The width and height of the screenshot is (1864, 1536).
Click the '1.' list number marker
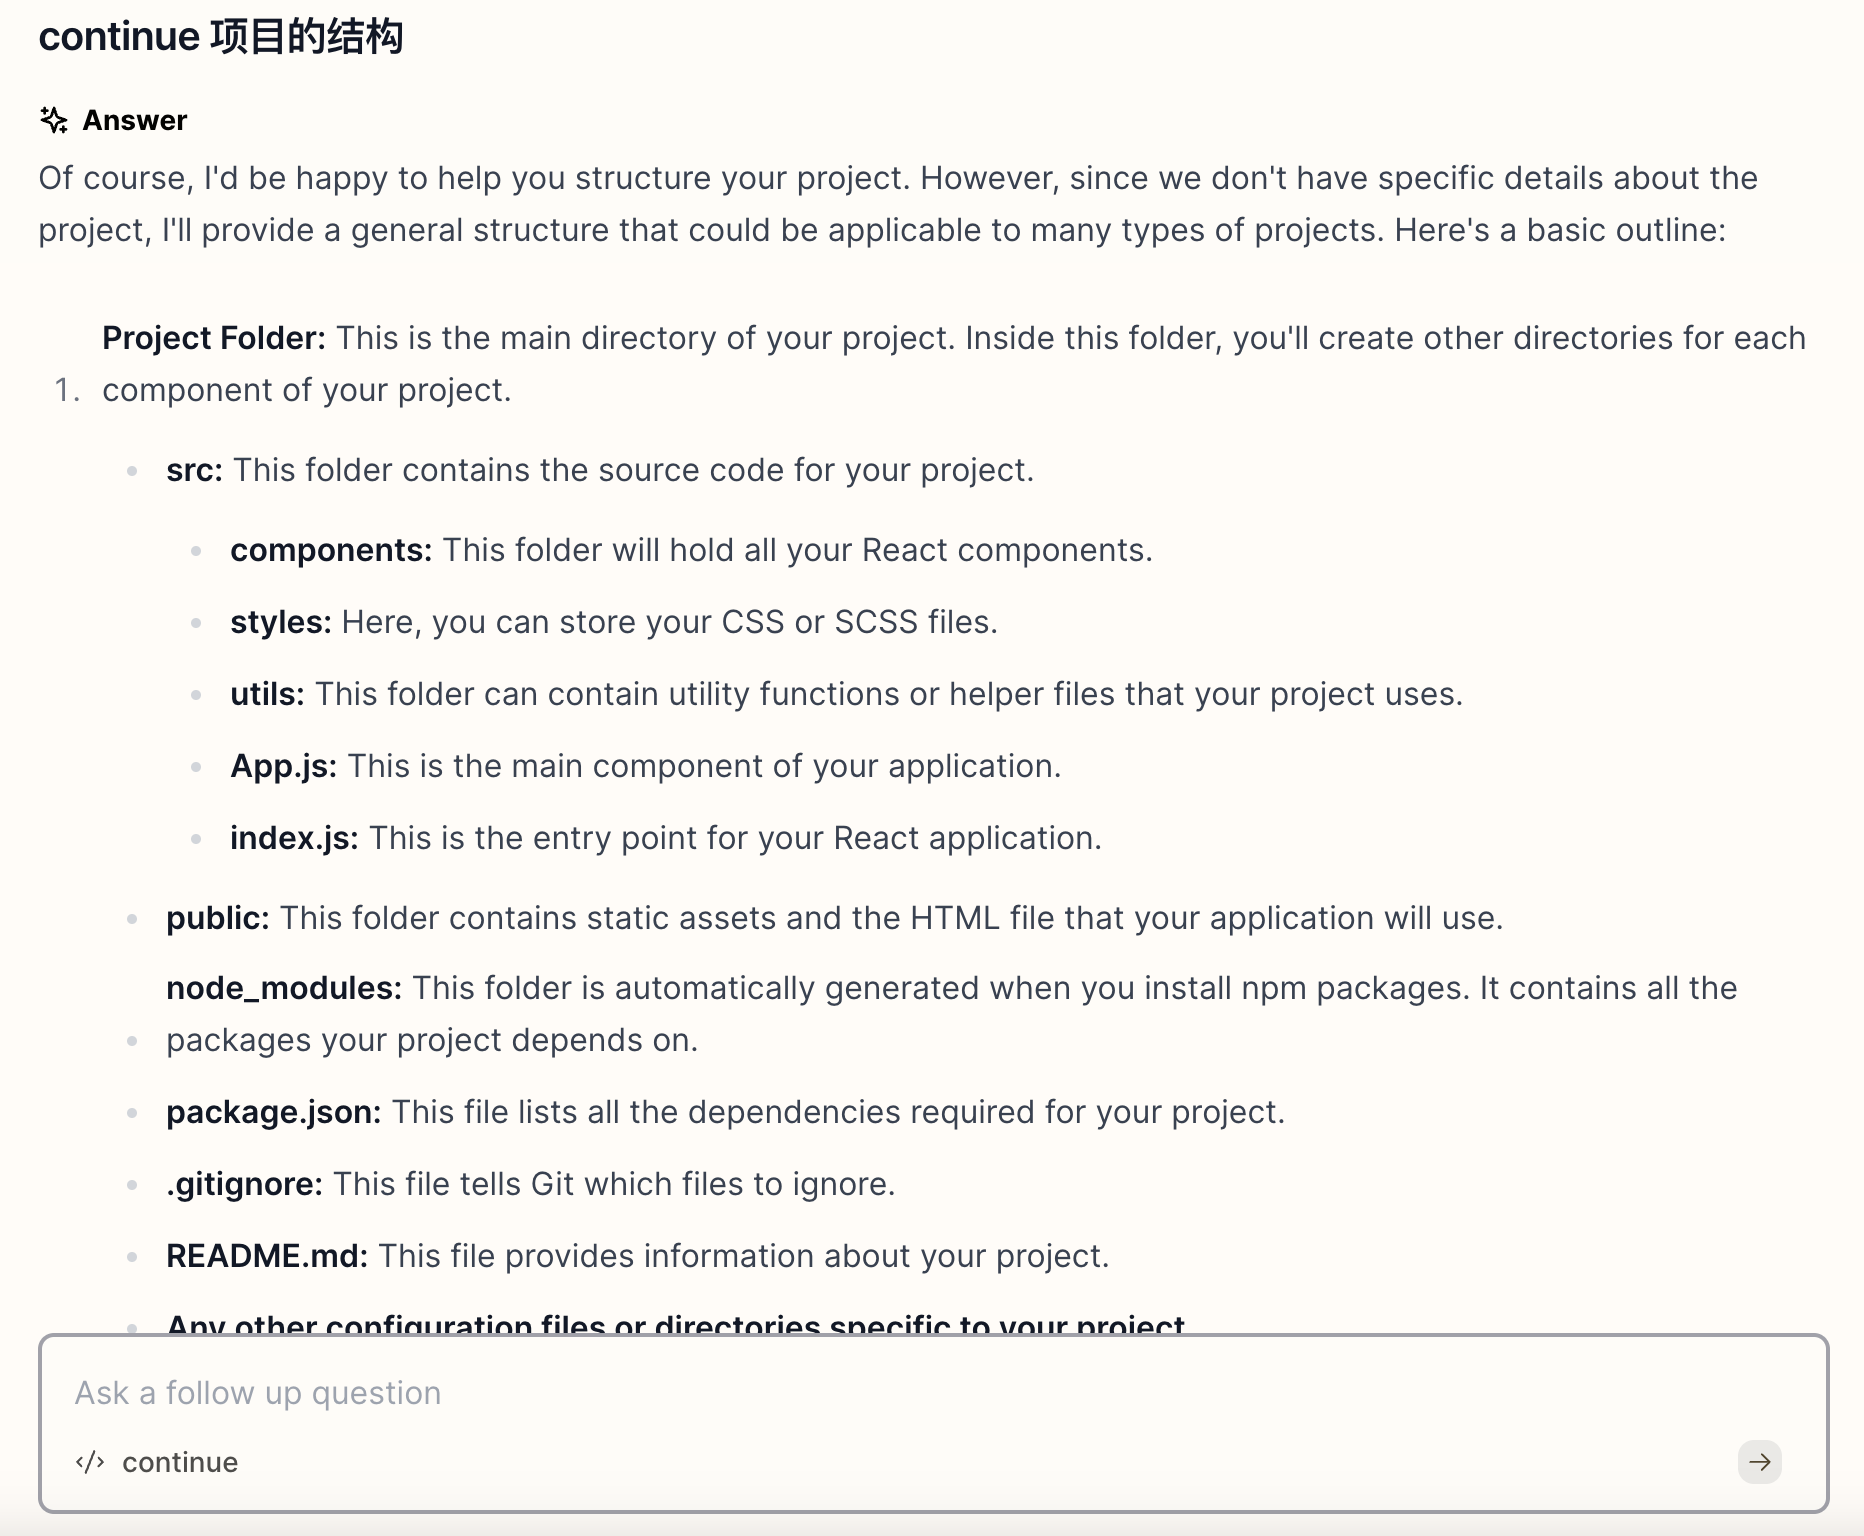pyautogui.click(x=67, y=390)
